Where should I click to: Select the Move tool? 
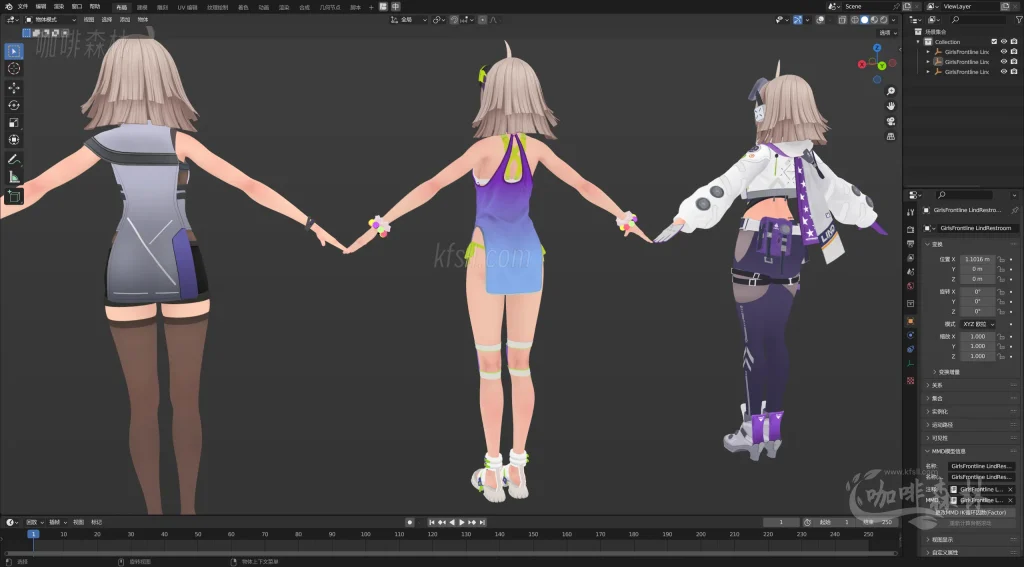pos(14,88)
